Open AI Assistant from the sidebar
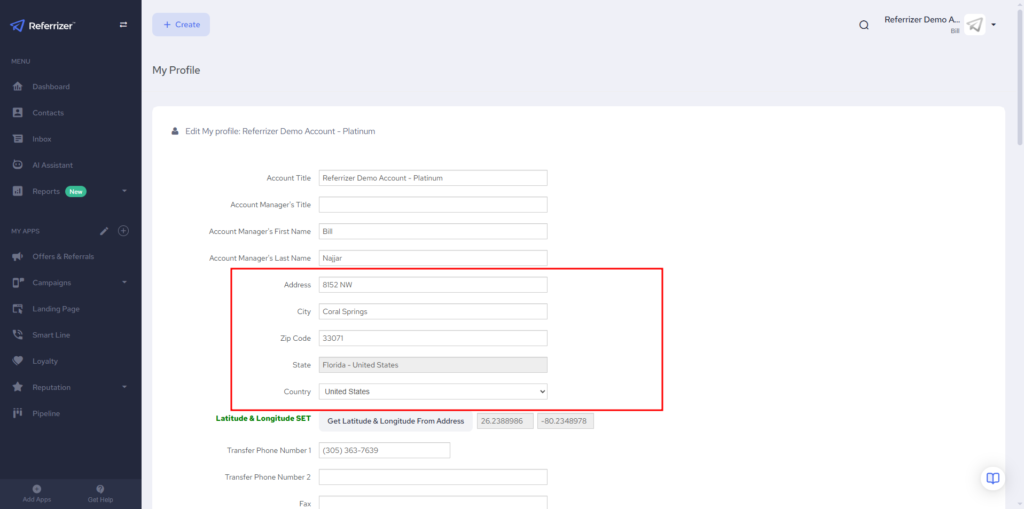 (52, 165)
